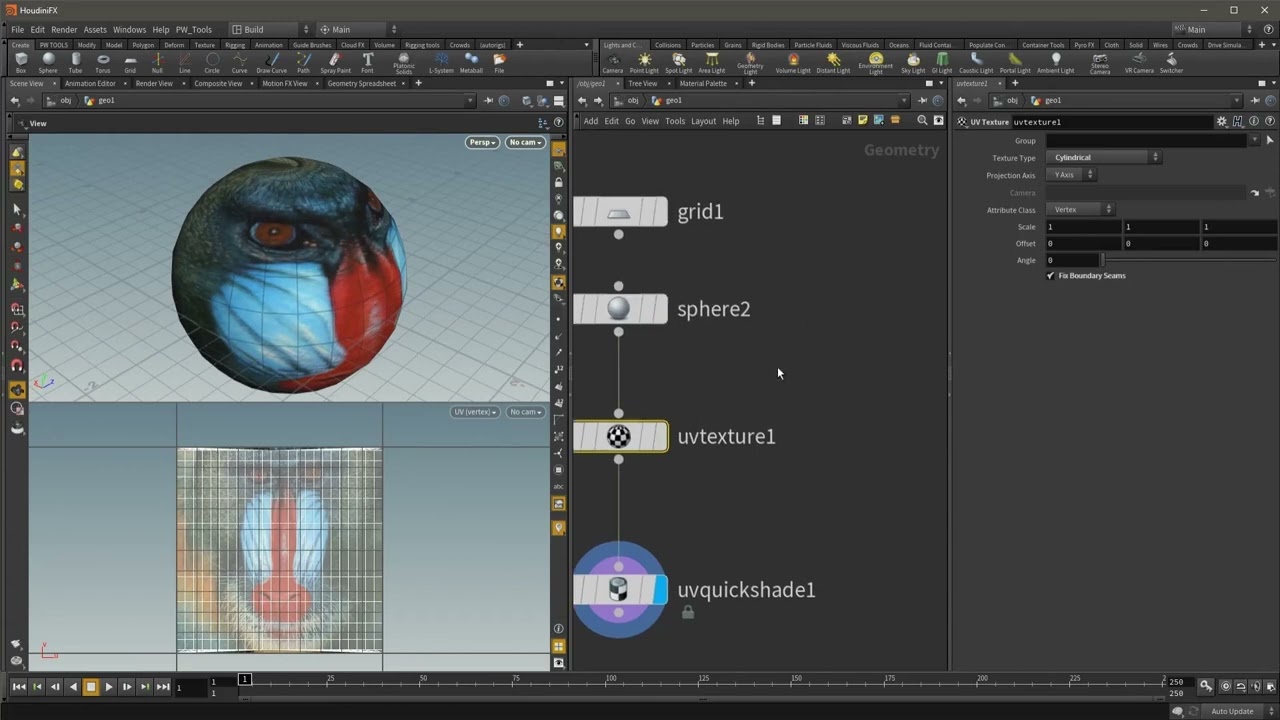Open the Main radial menu dropdown

click(x=358, y=29)
